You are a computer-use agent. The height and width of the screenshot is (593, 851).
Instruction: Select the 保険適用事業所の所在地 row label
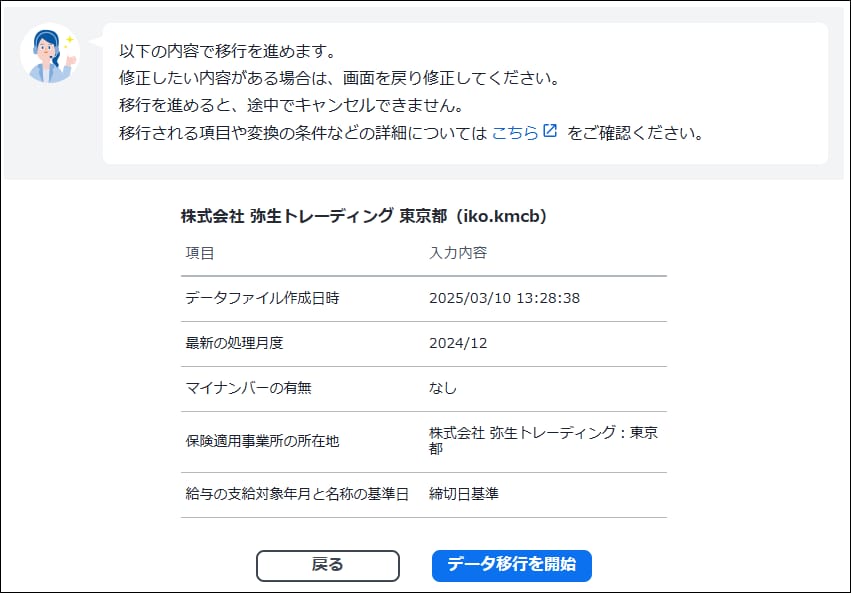(x=262, y=441)
